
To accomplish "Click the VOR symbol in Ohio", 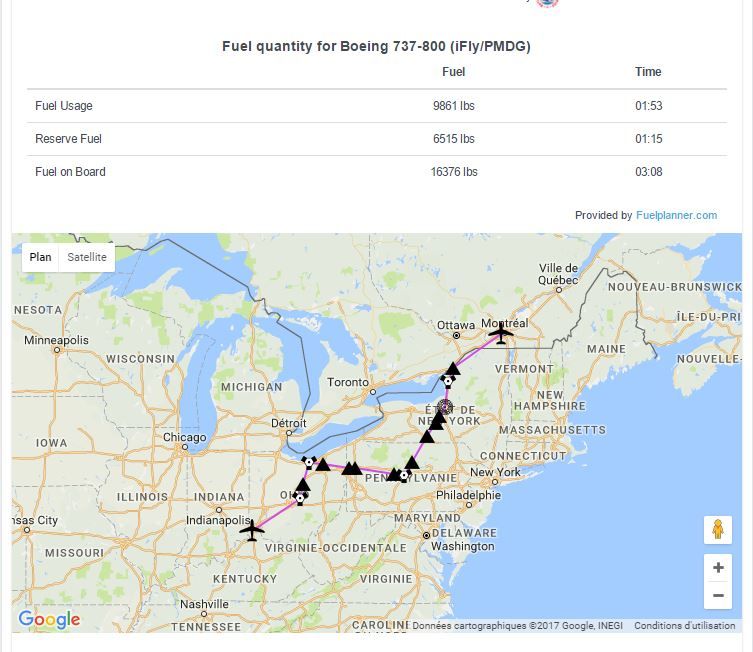I will [x=300, y=498].
